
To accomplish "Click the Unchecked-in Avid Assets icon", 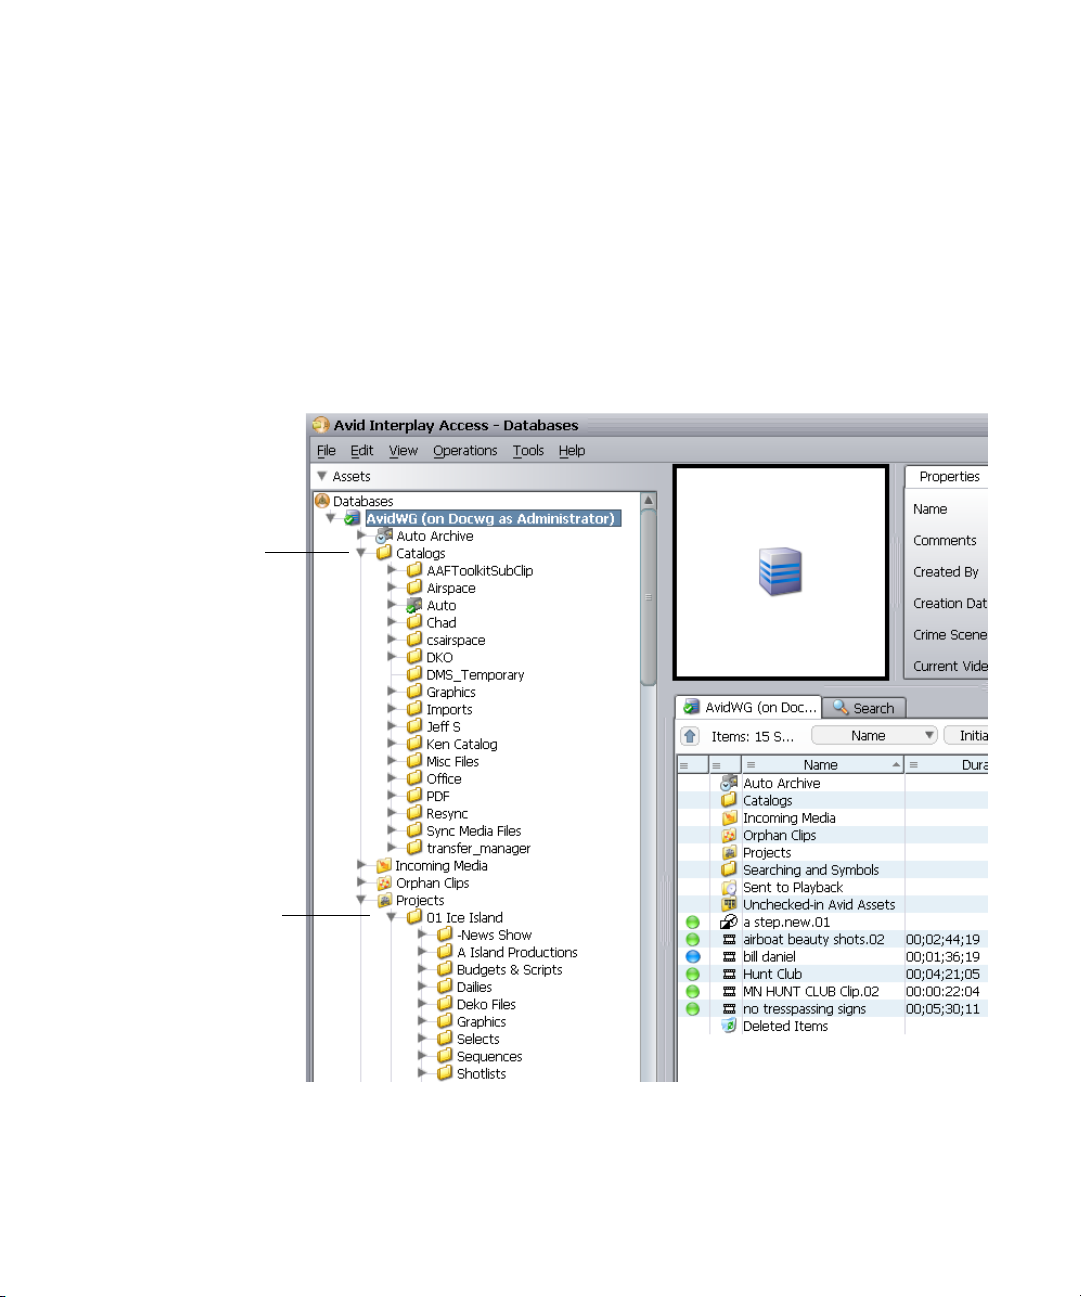I will point(729,905).
